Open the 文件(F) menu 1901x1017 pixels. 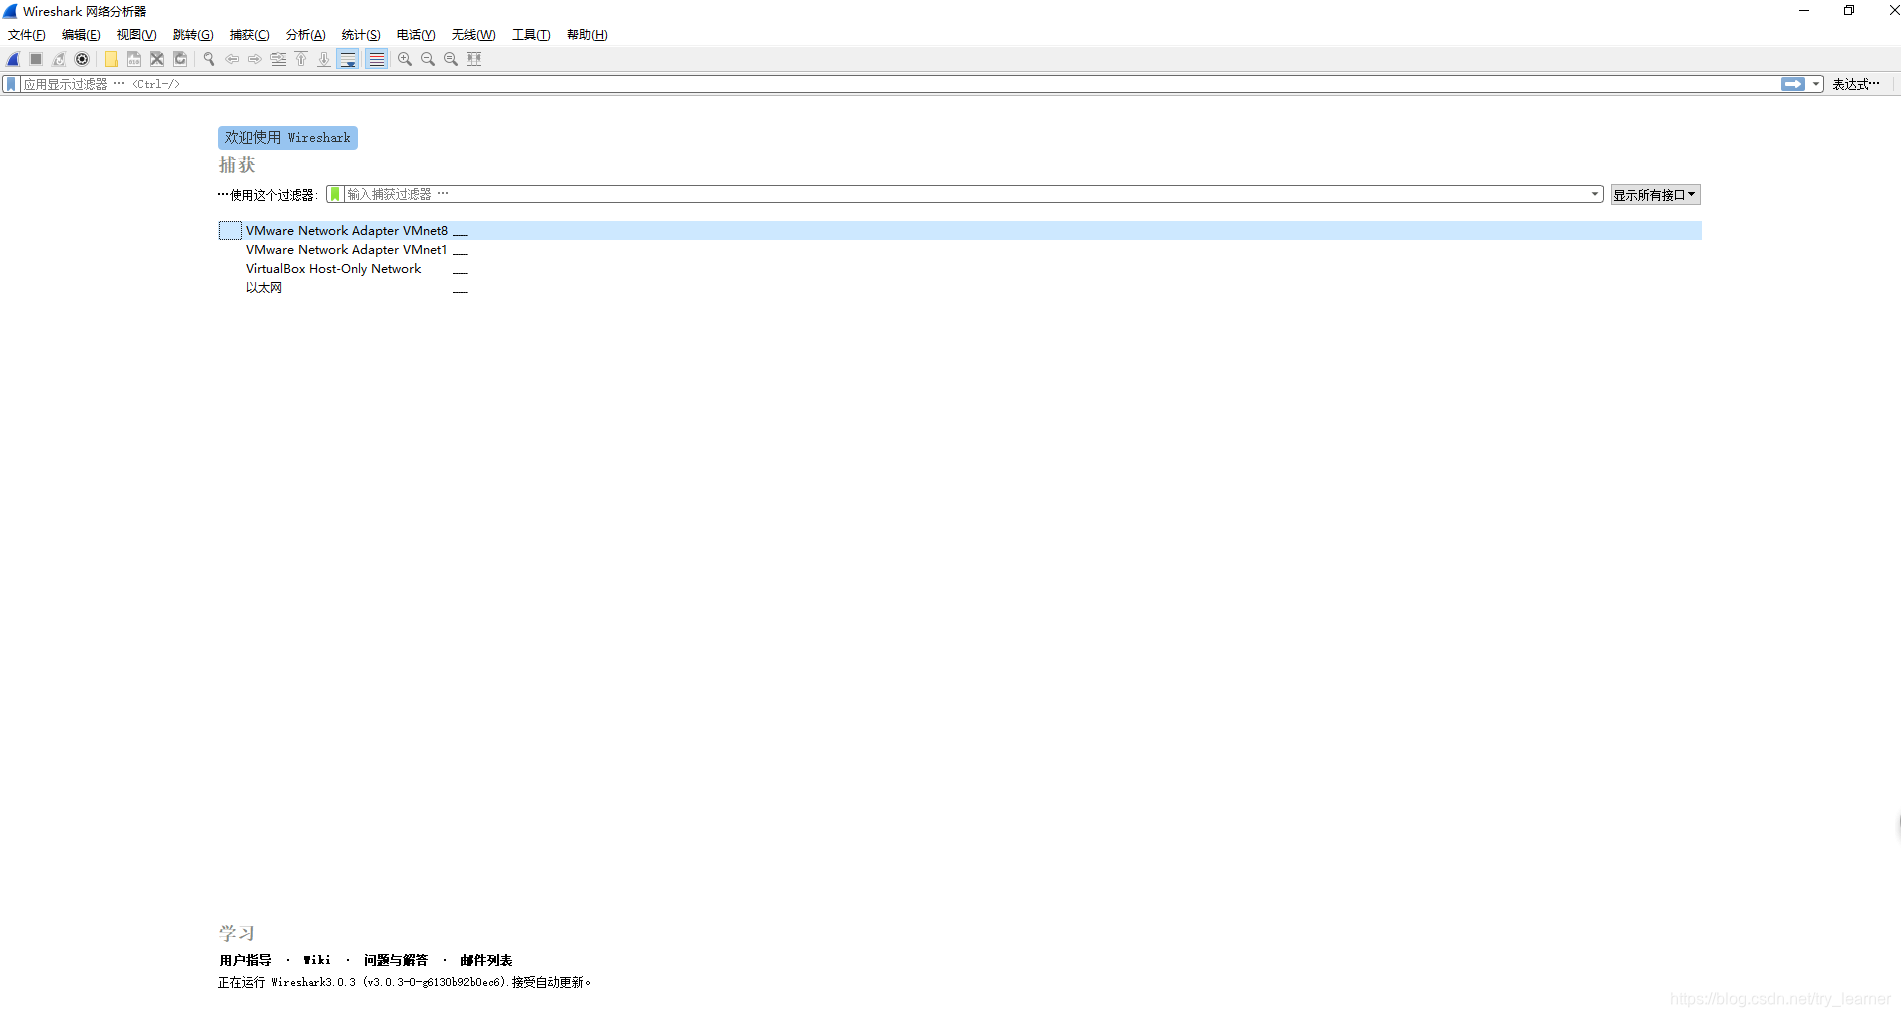coord(27,35)
